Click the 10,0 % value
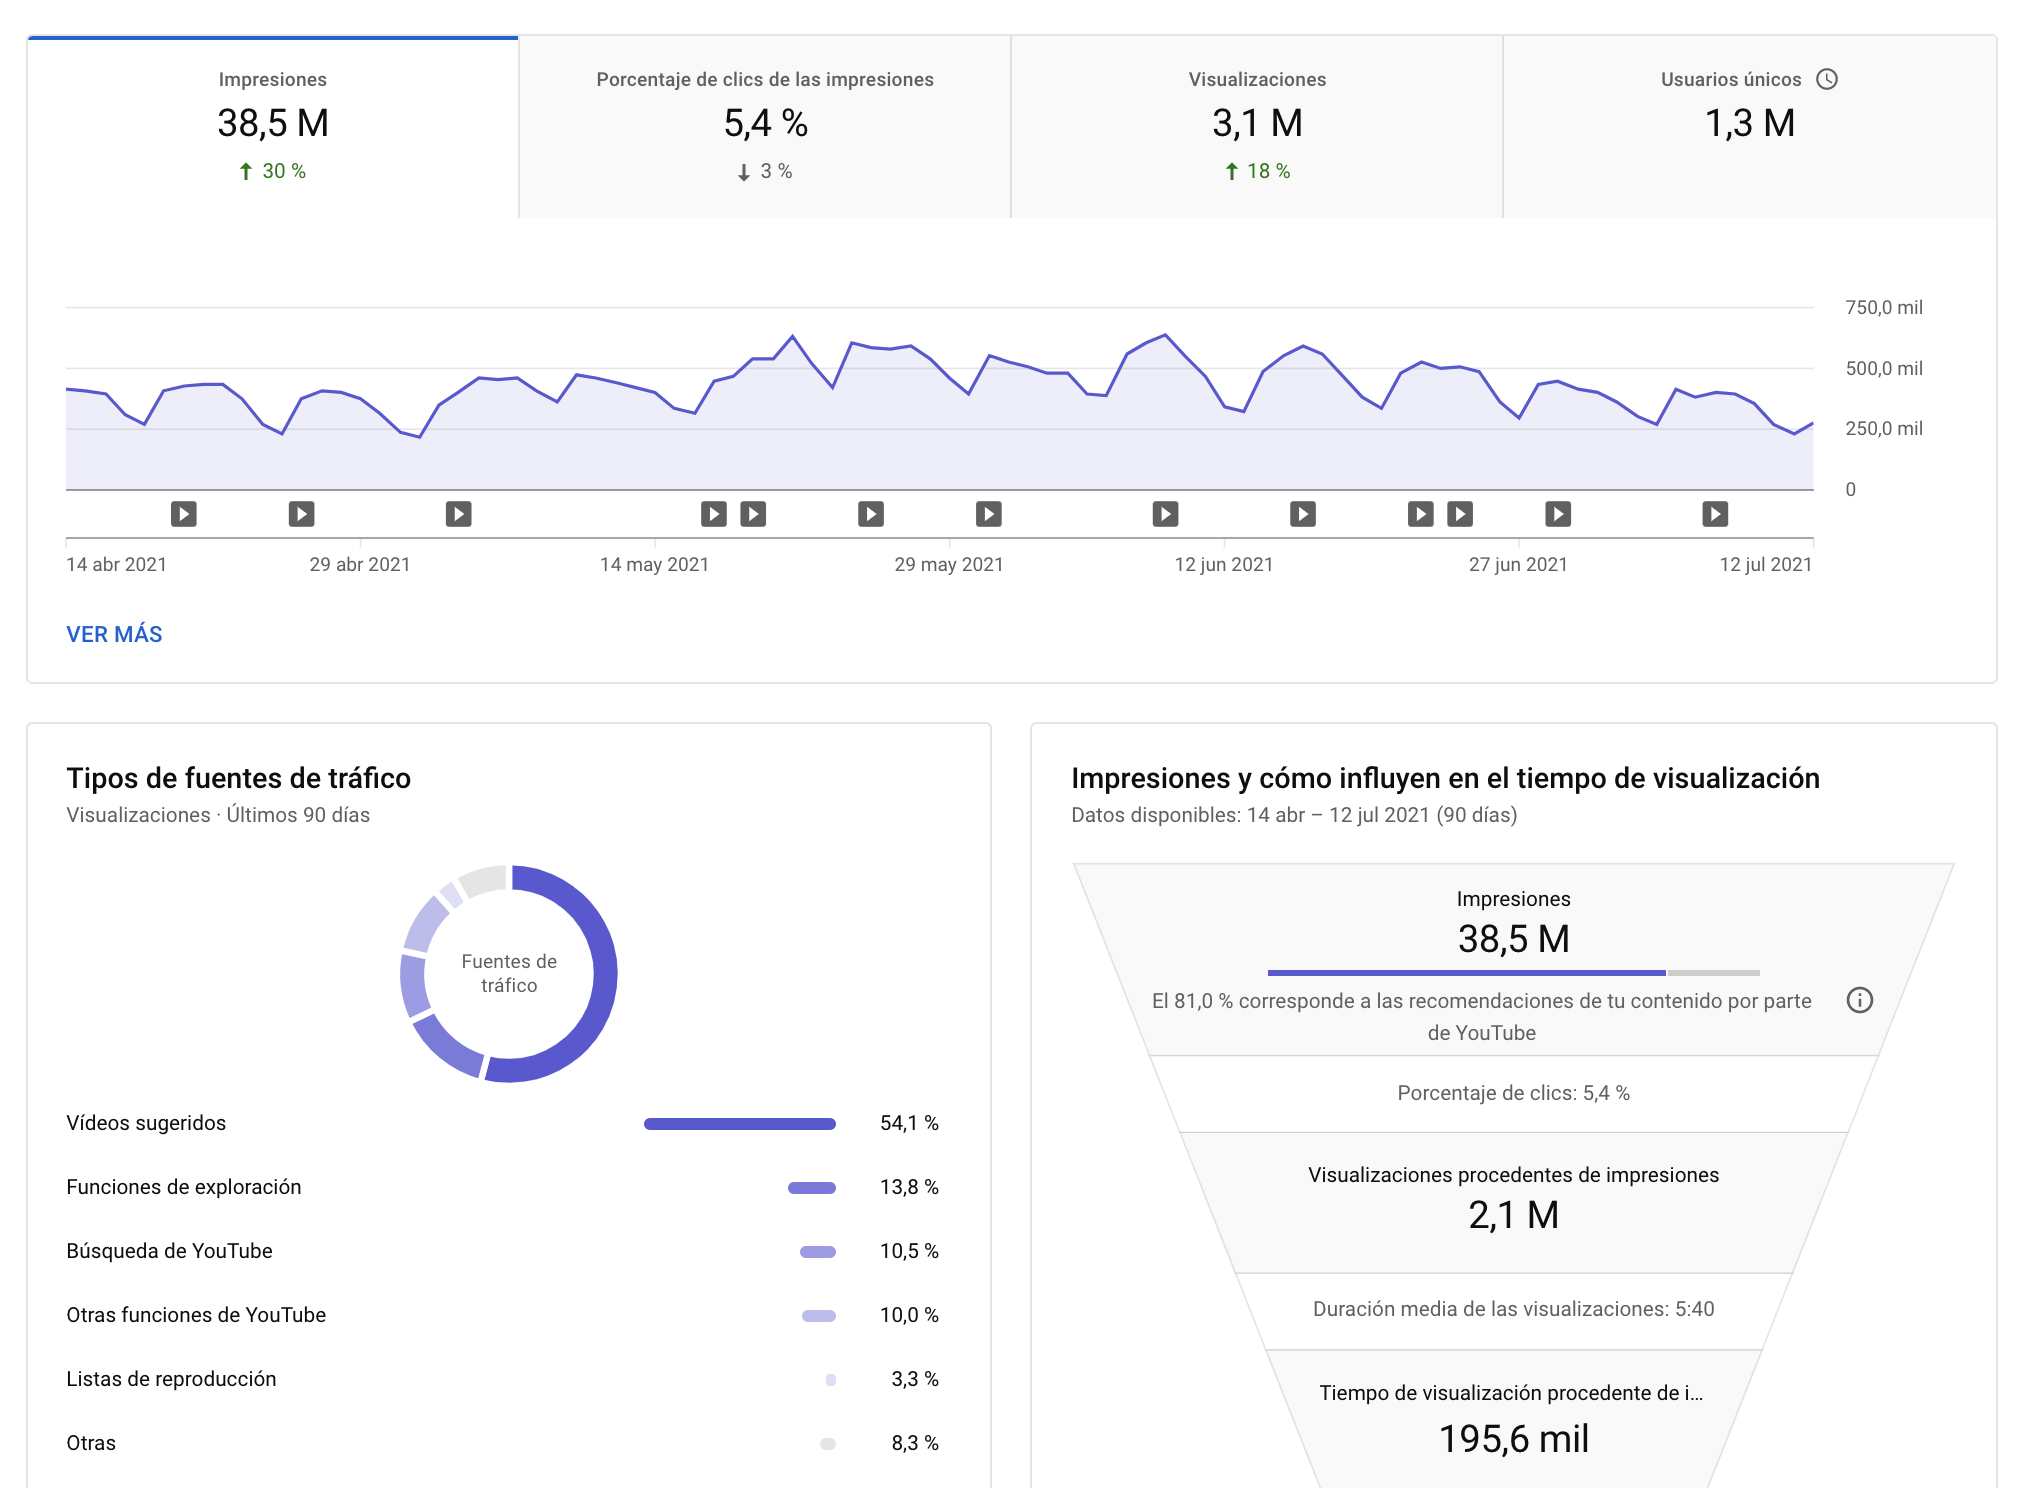 click(909, 1315)
